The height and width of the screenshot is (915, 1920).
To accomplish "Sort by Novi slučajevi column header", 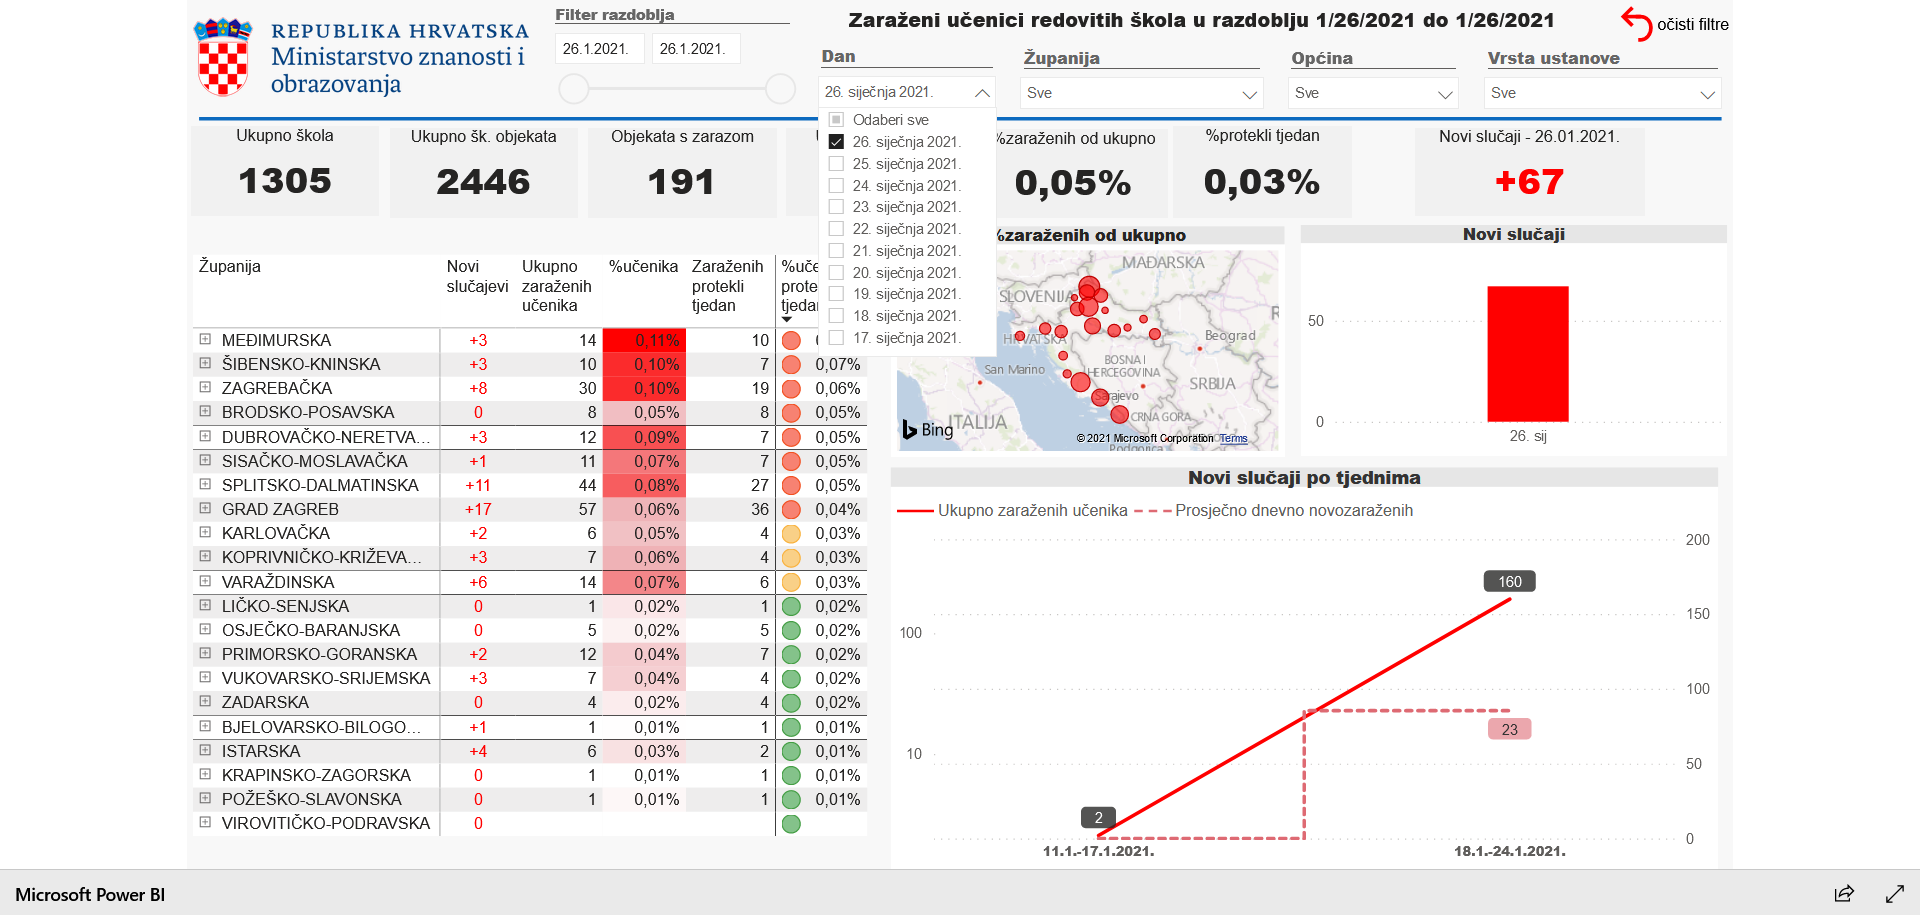I will pyautogui.click(x=477, y=276).
